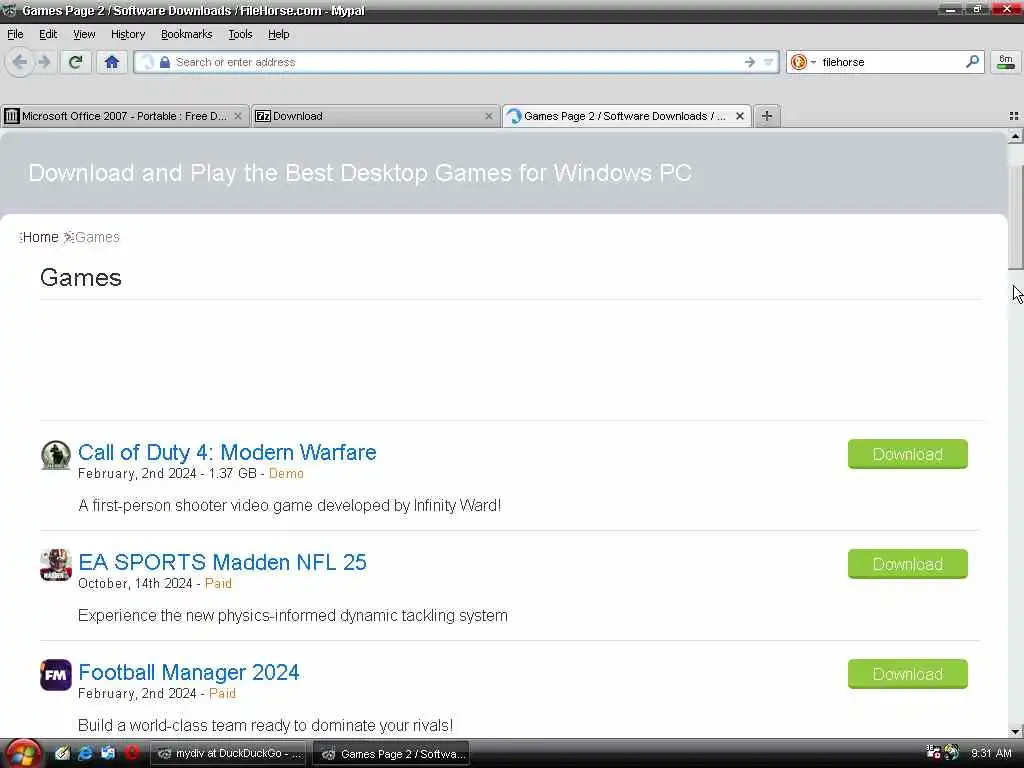Open the Help menu

(x=278, y=34)
